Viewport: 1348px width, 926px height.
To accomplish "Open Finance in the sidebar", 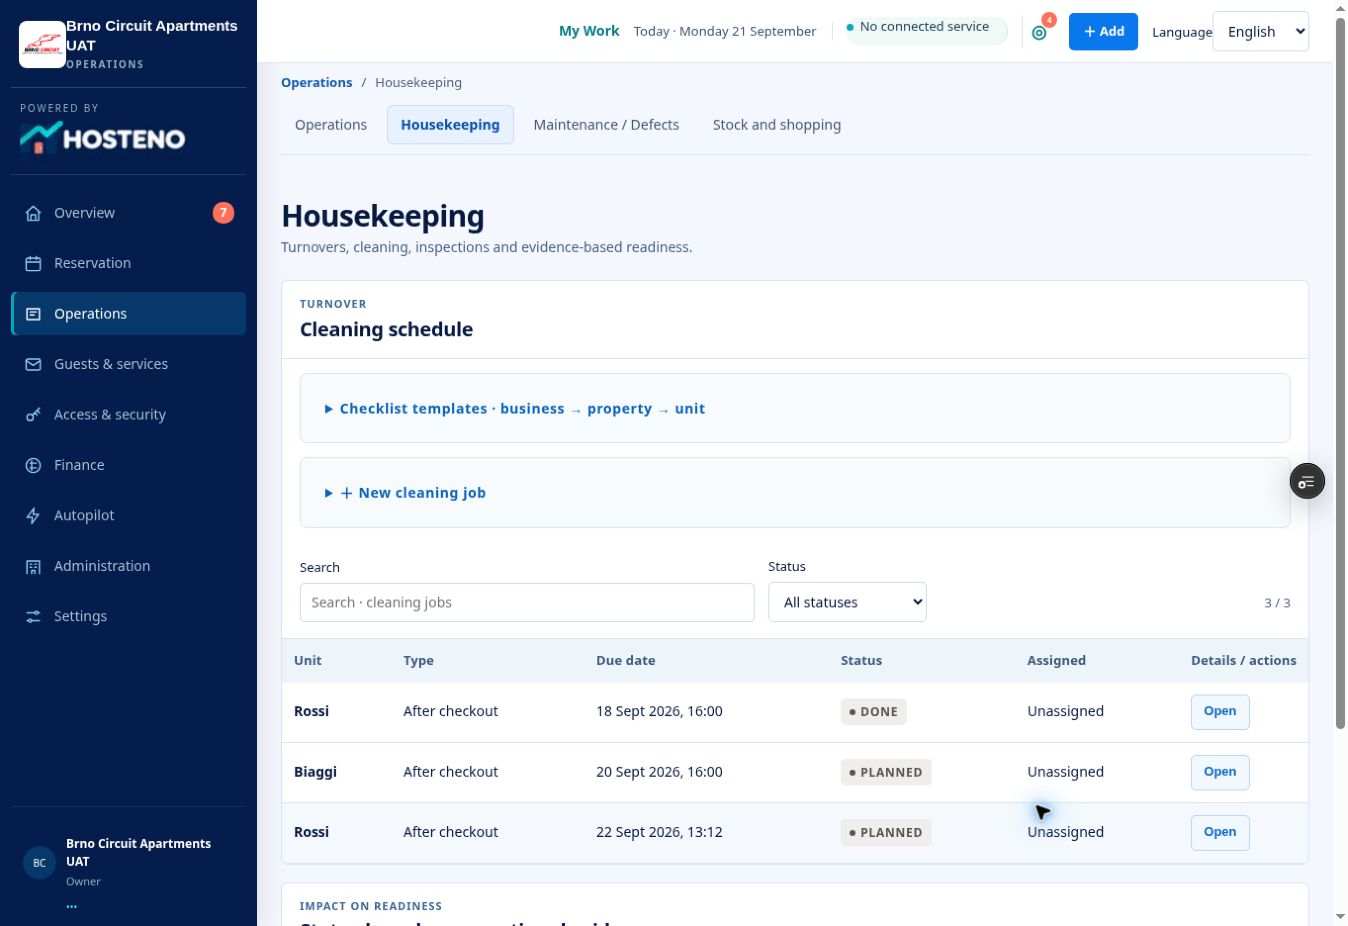I will coord(128,465).
